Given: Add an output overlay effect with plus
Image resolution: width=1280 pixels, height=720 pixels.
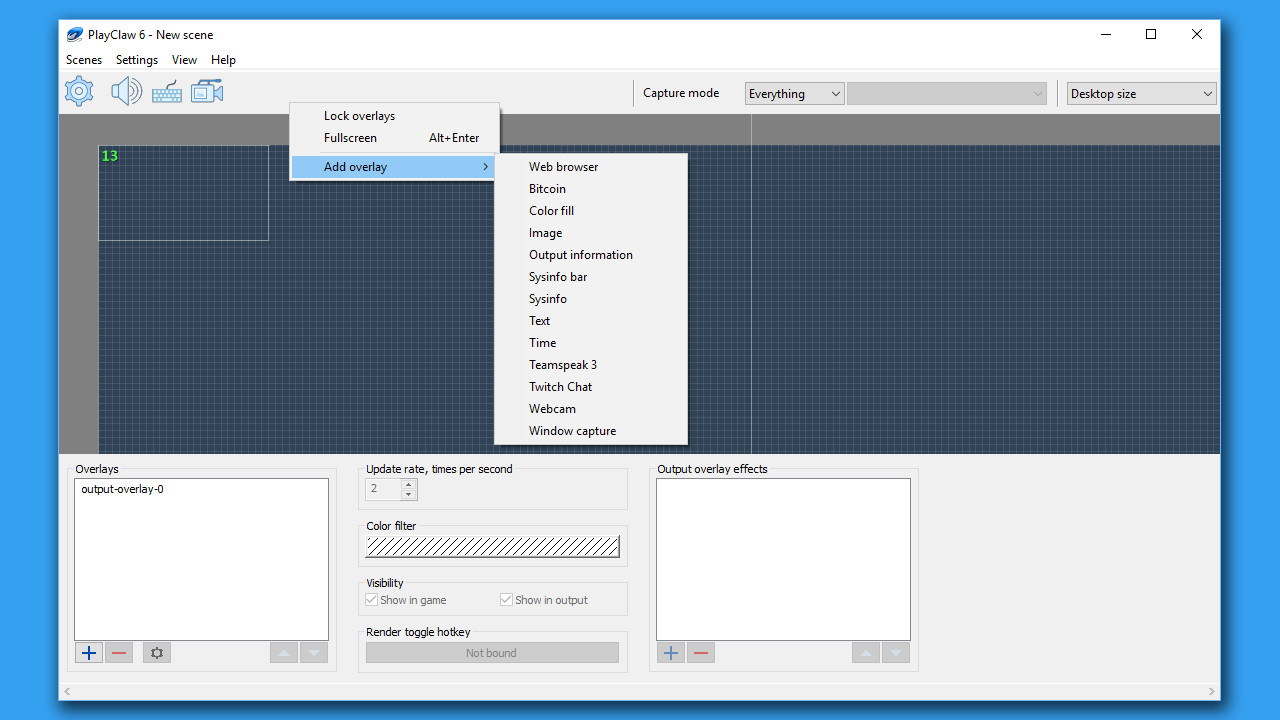Looking at the screenshot, I should point(670,652).
